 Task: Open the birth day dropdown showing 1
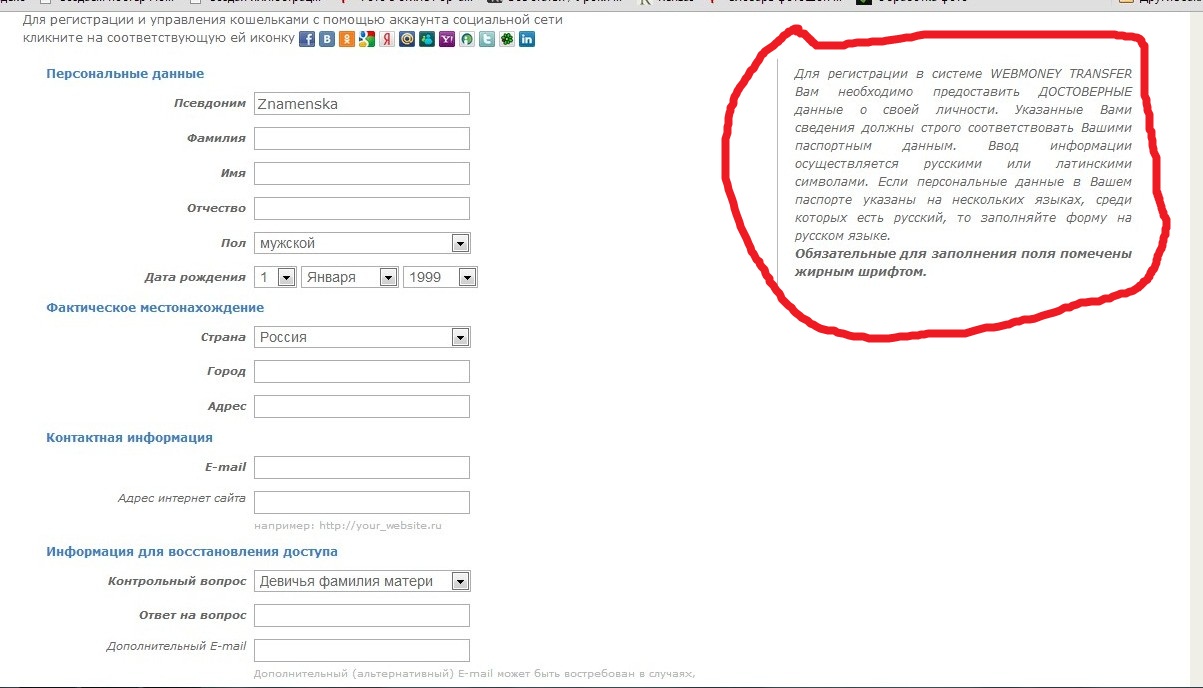point(276,277)
